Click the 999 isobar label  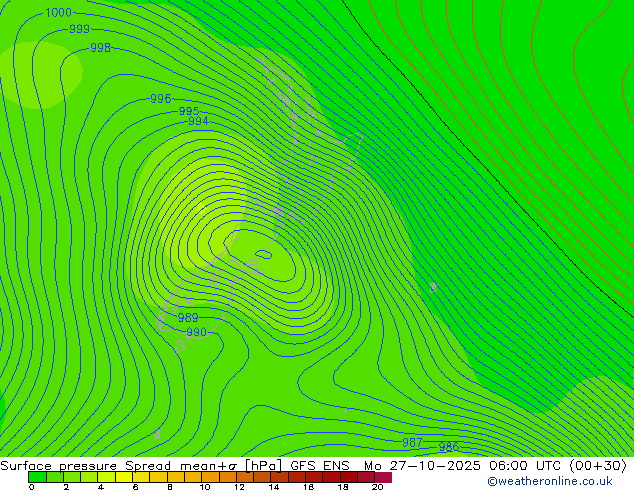79,29
